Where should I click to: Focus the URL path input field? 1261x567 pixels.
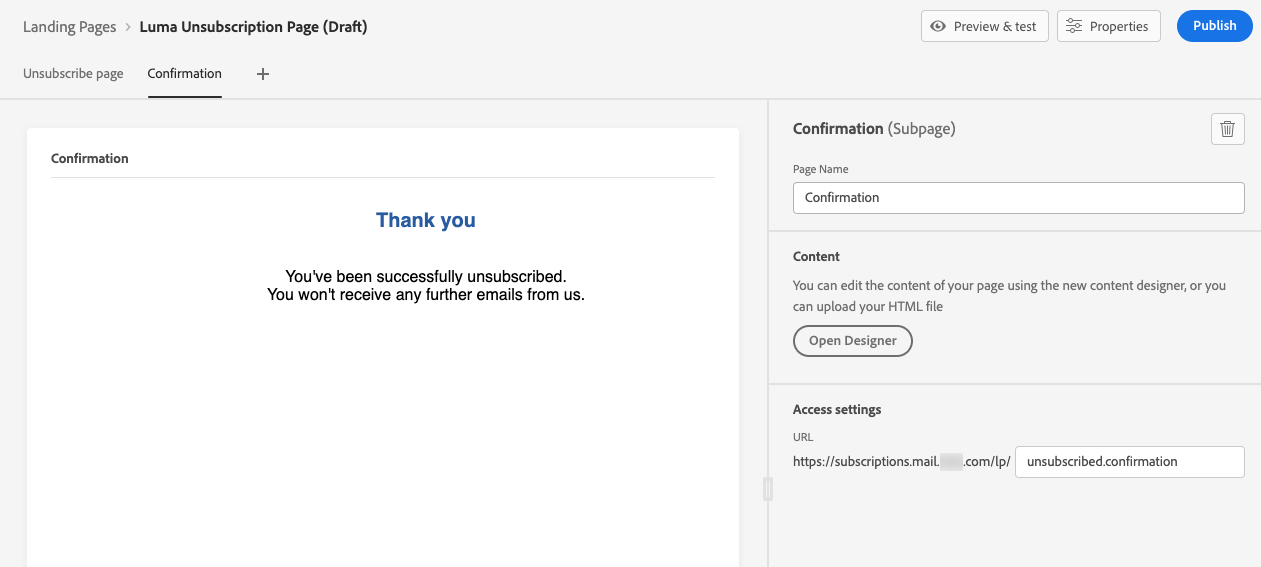1129,462
